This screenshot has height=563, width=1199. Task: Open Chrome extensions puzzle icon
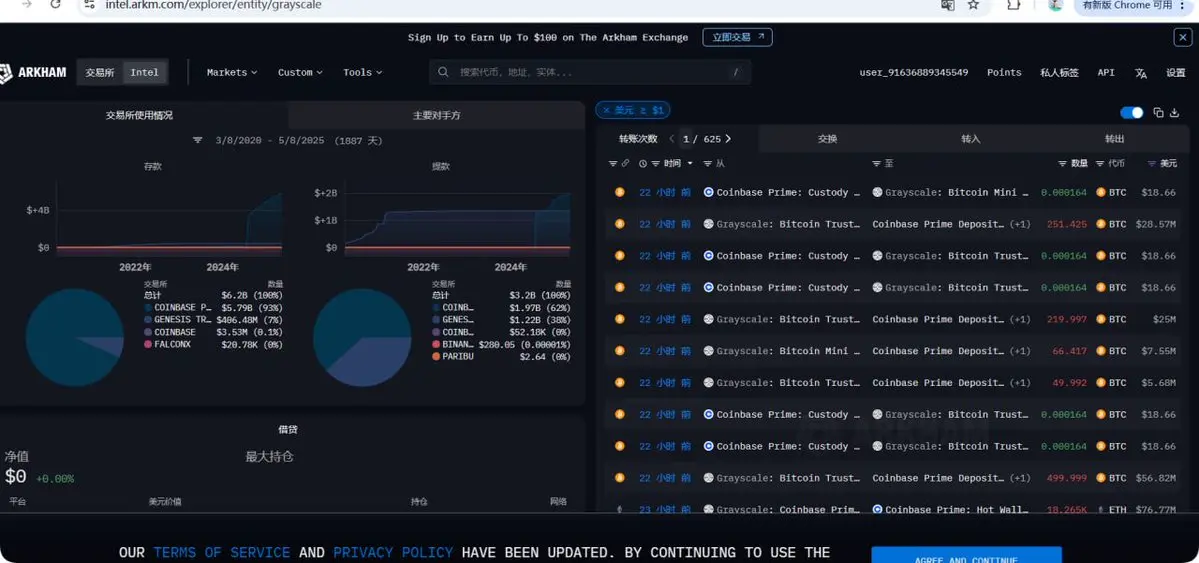tap(1013, 5)
